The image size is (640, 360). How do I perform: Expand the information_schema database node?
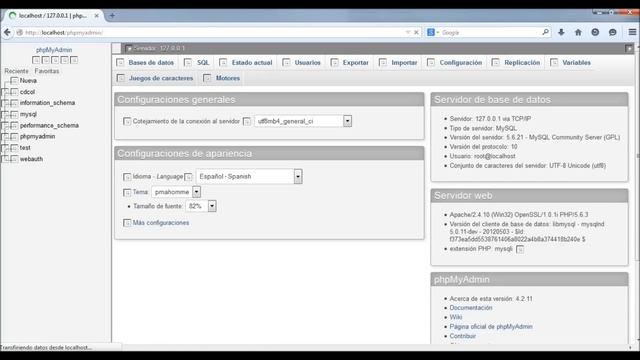click(x=5, y=103)
